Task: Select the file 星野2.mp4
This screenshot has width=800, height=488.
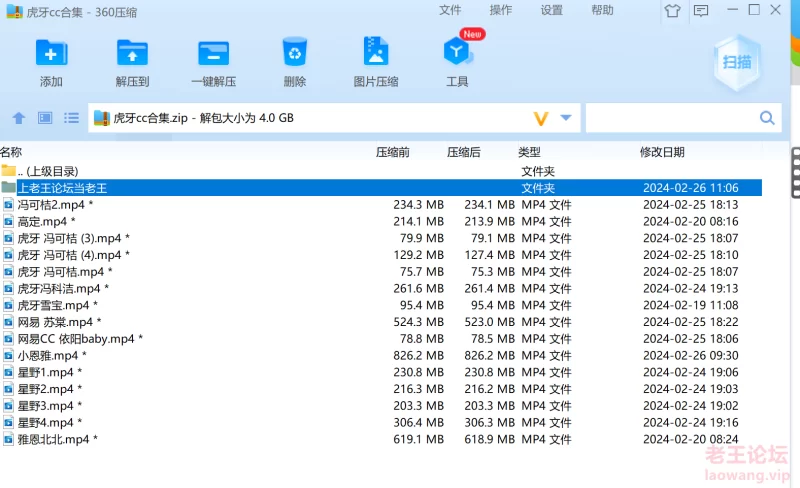Action: pyautogui.click(x=381, y=389)
